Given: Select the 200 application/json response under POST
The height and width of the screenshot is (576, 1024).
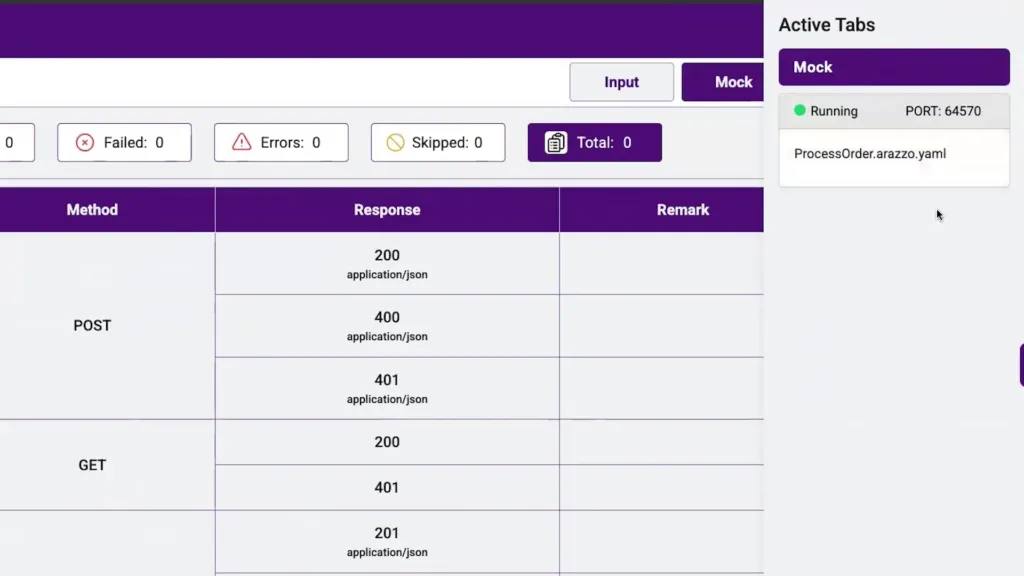Looking at the screenshot, I should click(x=387, y=264).
